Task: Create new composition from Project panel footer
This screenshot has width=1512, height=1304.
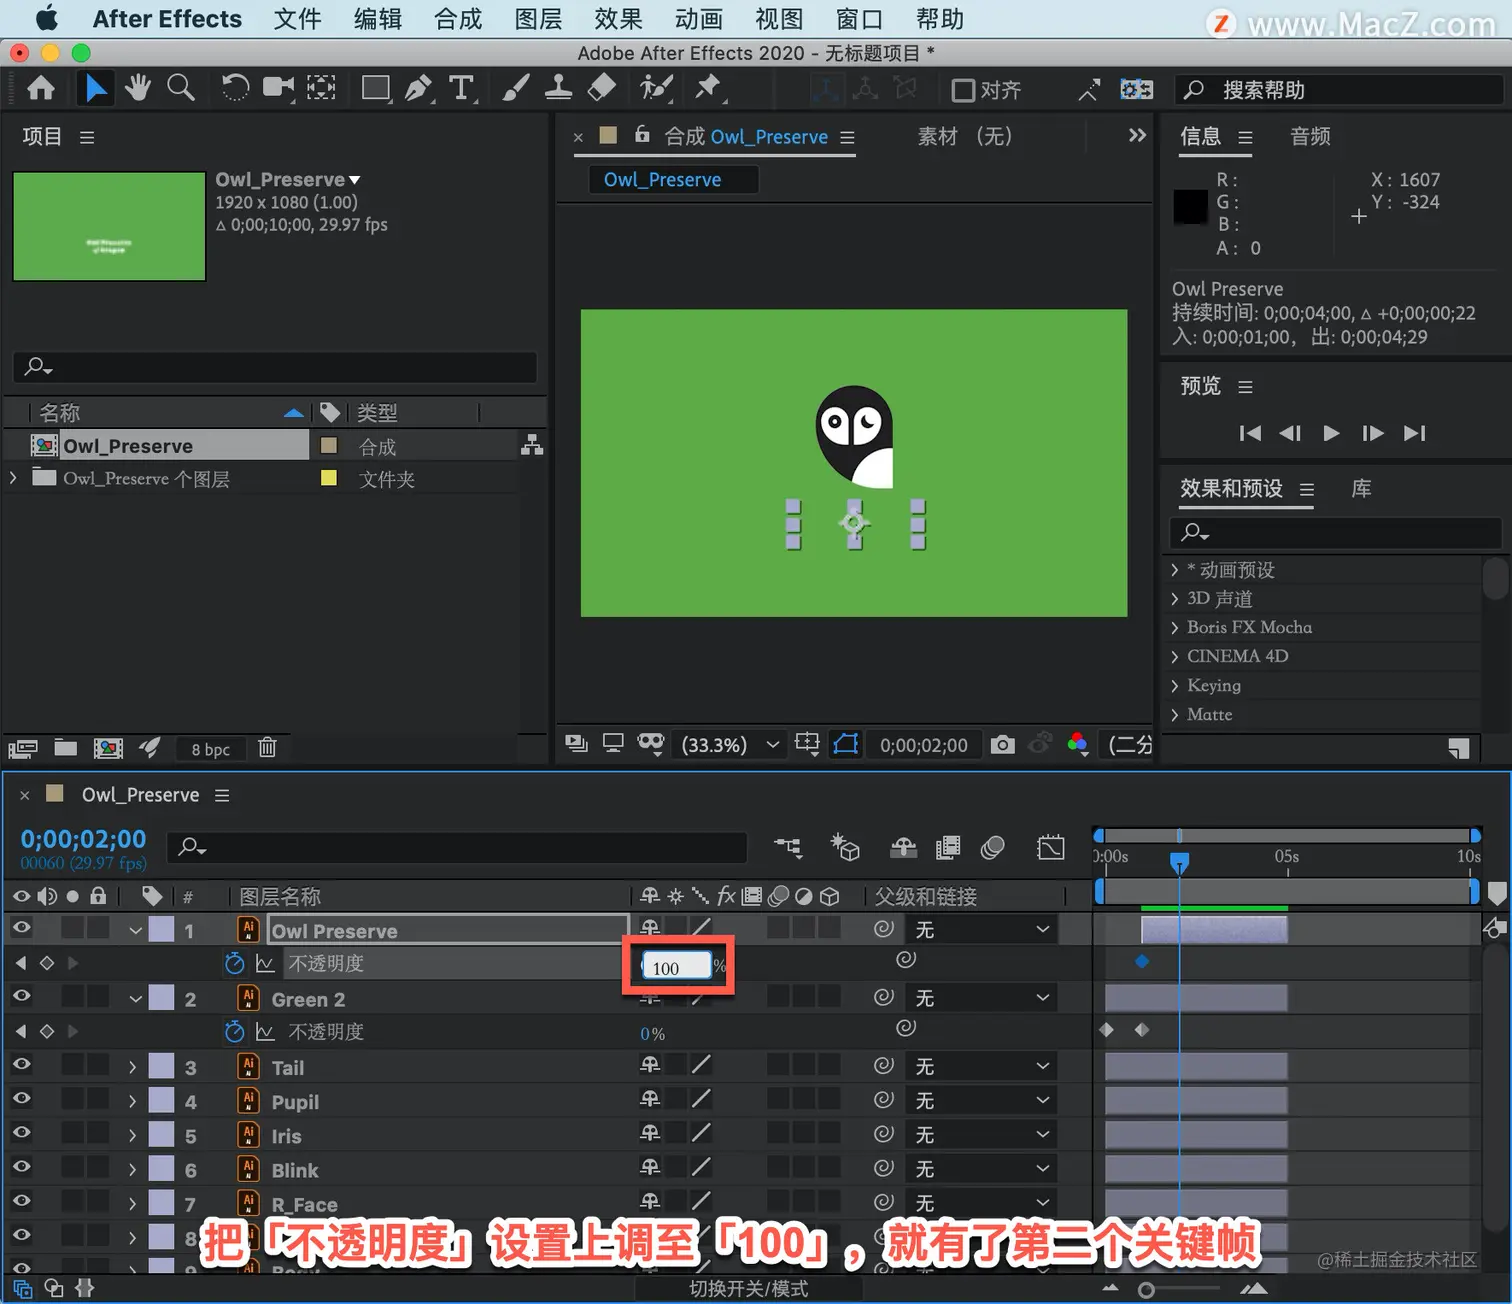Action: point(108,747)
